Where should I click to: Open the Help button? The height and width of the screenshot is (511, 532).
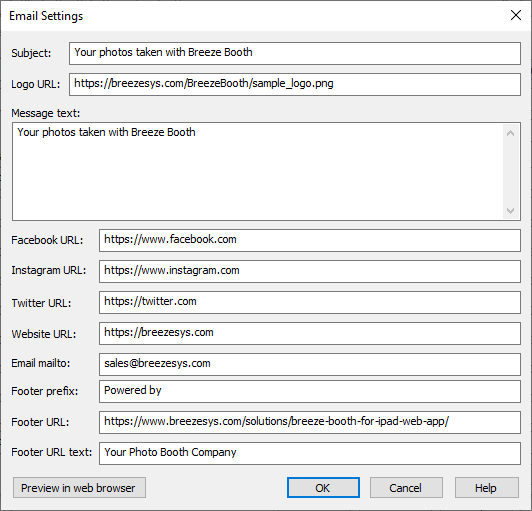487,488
